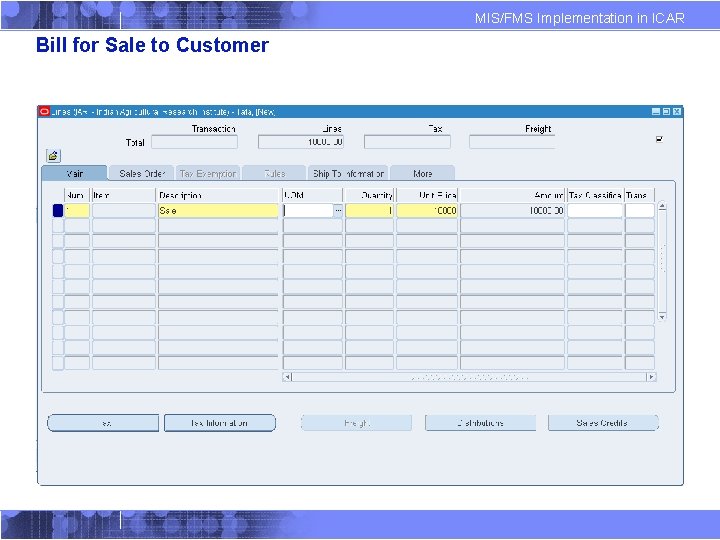Click the vertical scrollbar down arrow
The image size is (720, 540).
tap(662, 316)
